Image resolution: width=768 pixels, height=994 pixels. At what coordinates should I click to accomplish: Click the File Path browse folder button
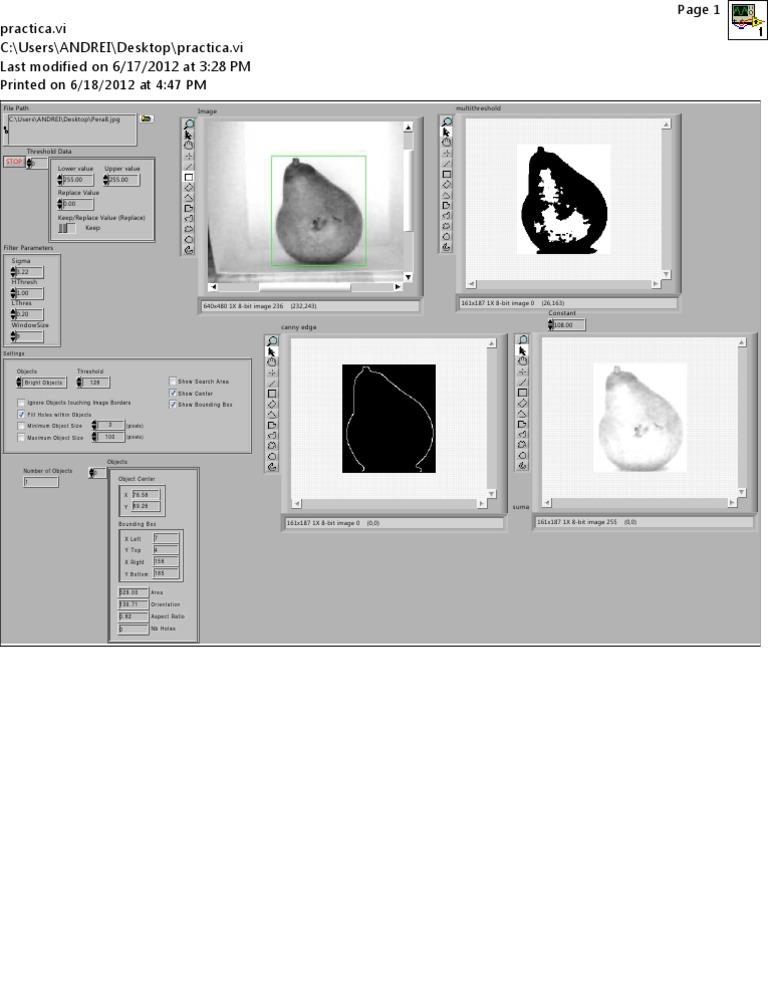coord(146,119)
